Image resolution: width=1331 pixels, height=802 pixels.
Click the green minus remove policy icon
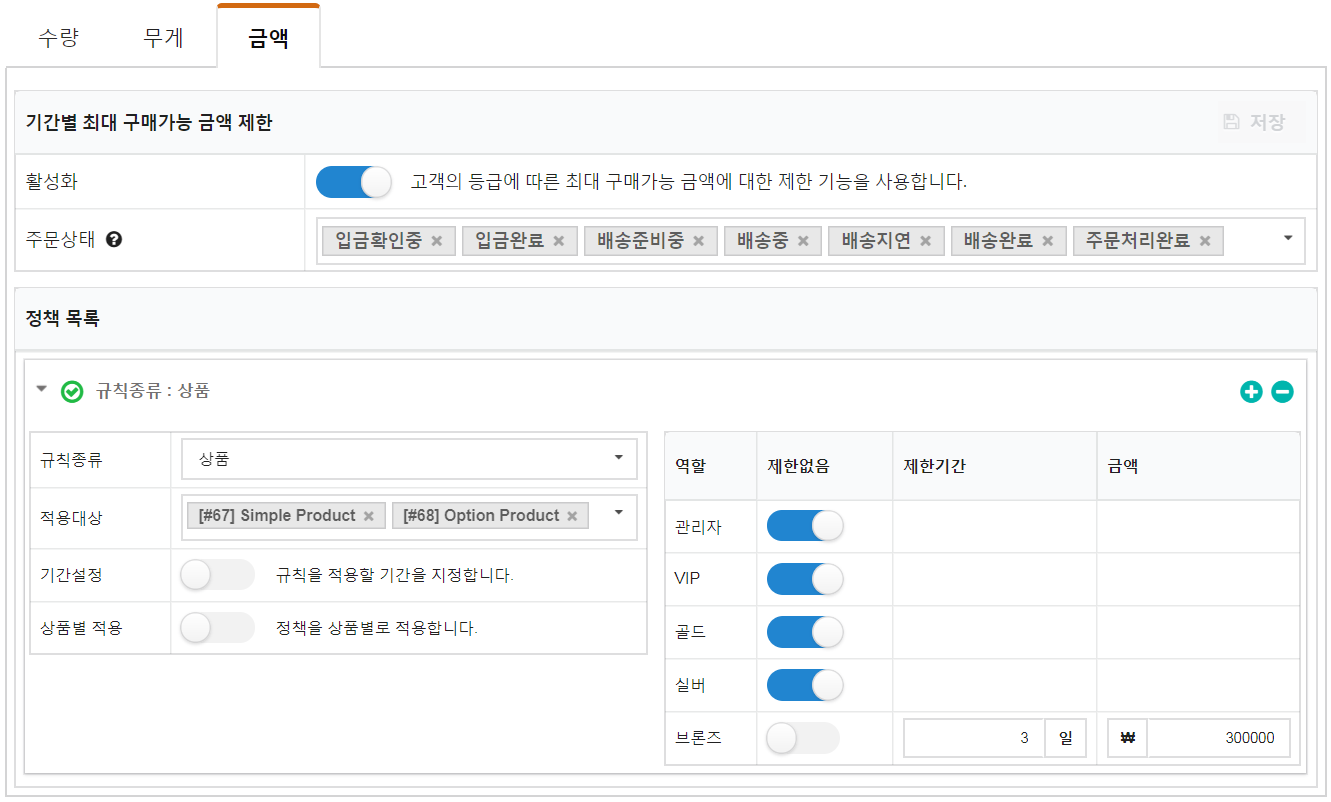point(1282,392)
